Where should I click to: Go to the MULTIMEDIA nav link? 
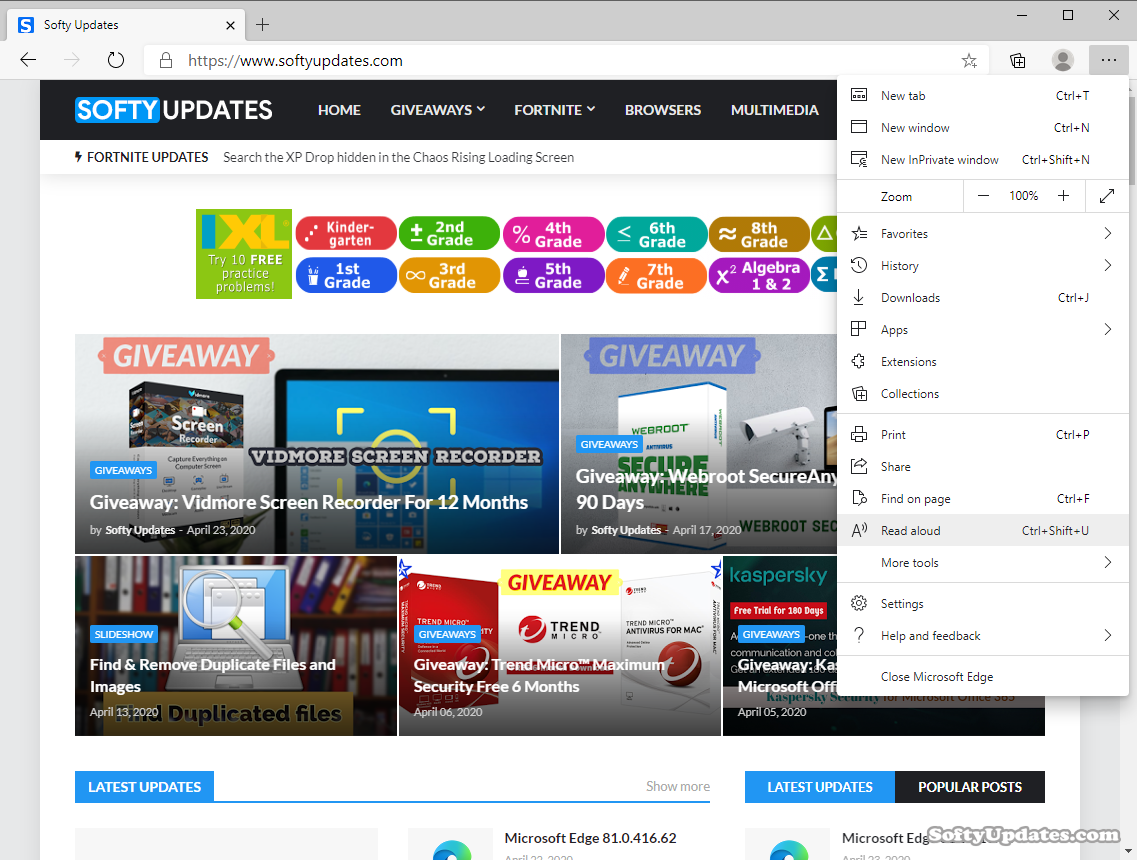(x=774, y=110)
